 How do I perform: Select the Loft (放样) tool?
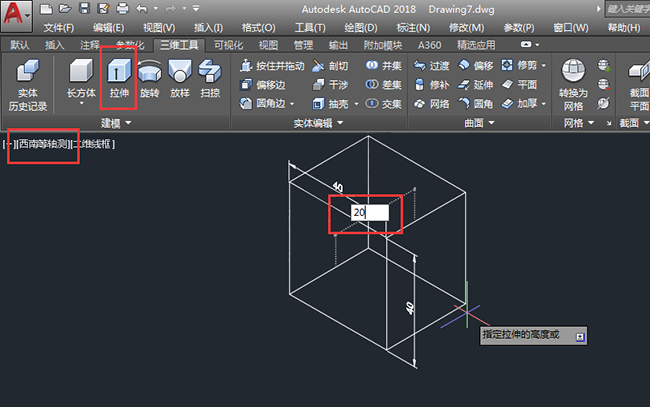pyautogui.click(x=179, y=78)
